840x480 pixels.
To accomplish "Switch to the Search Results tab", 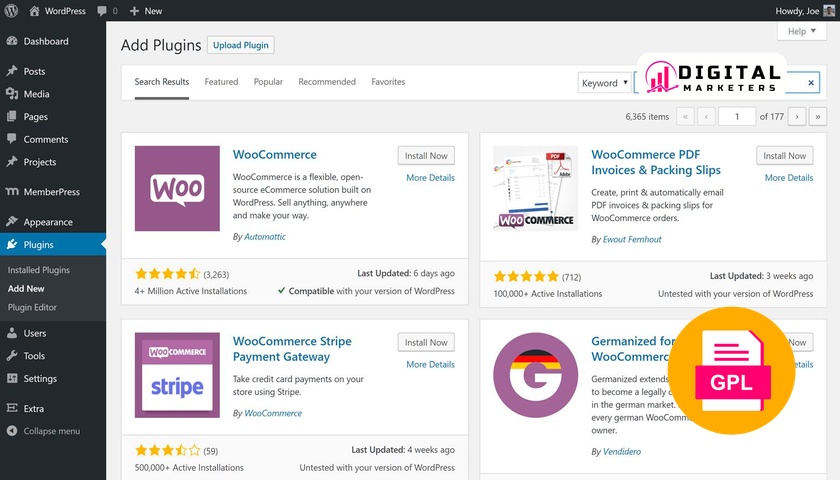I will [x=161, y=81].
